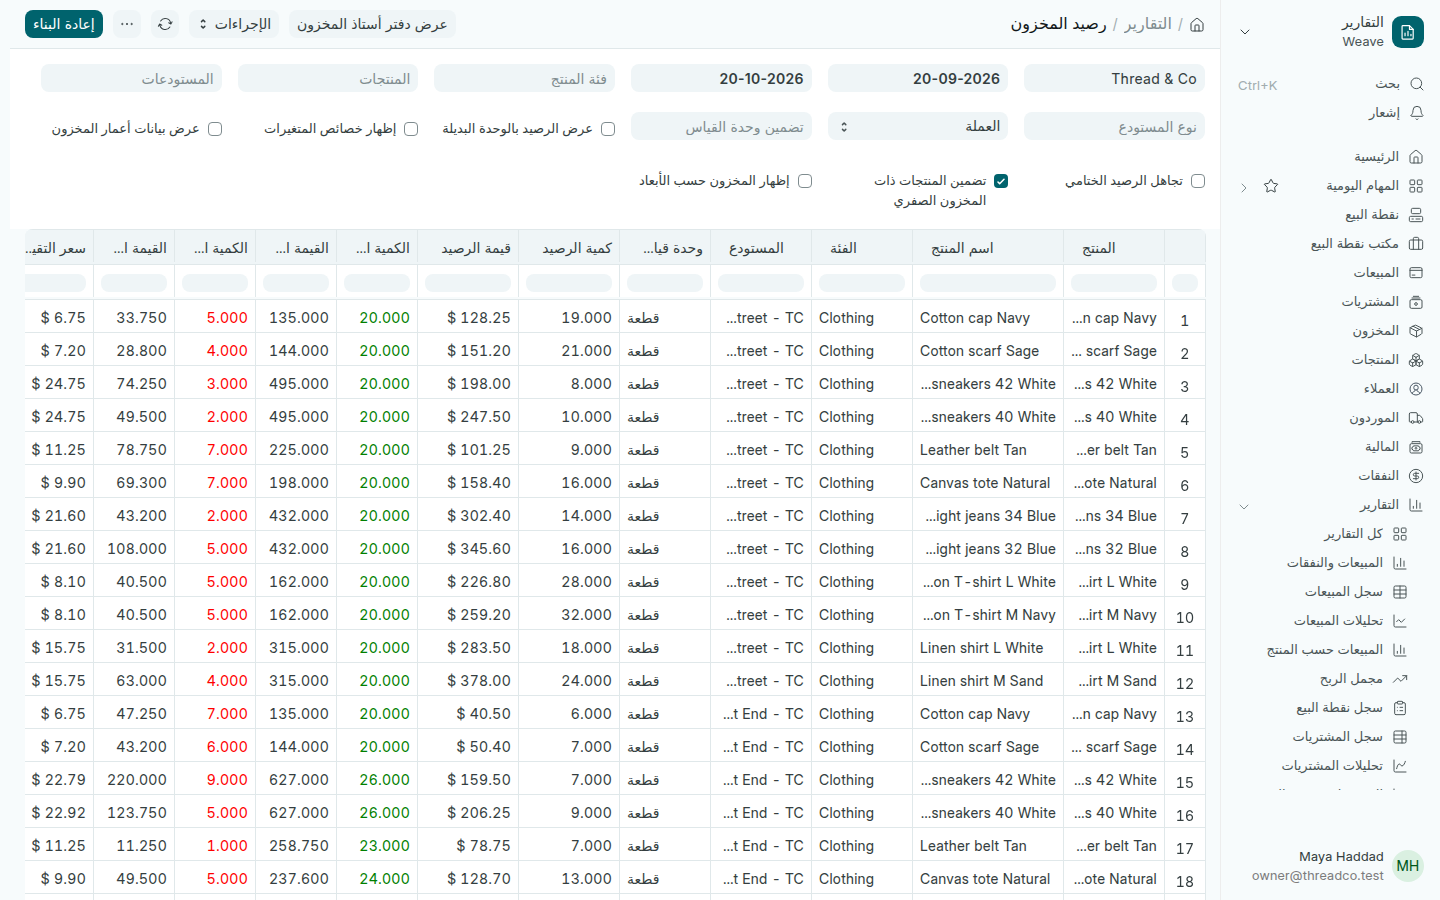The image size is (1440, 900).
Task: Open the الإجراءات actions dropdown
Action: click(x=234, y=24)
